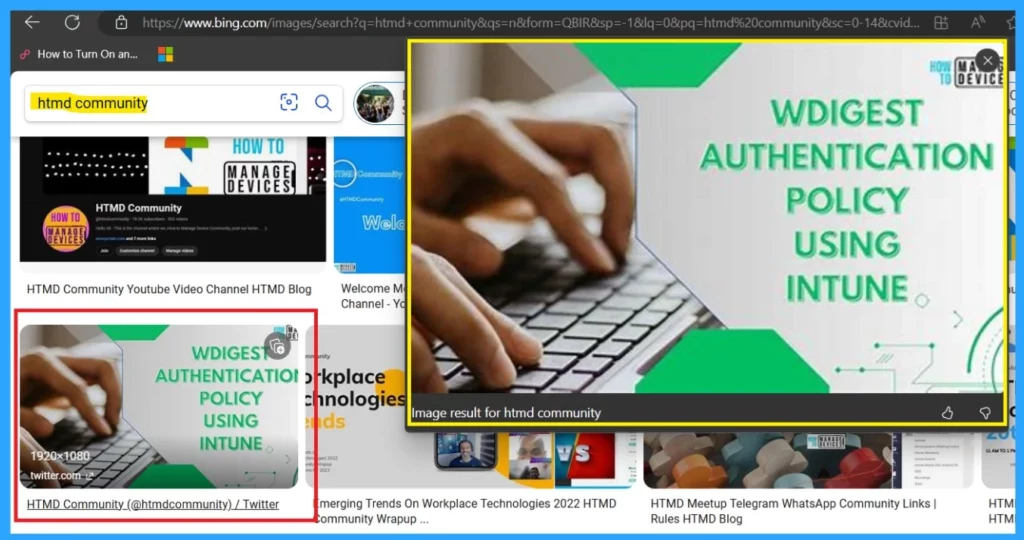Start a visual search with the camera icon
The image size is (1024, 540).
coord(289,103)
